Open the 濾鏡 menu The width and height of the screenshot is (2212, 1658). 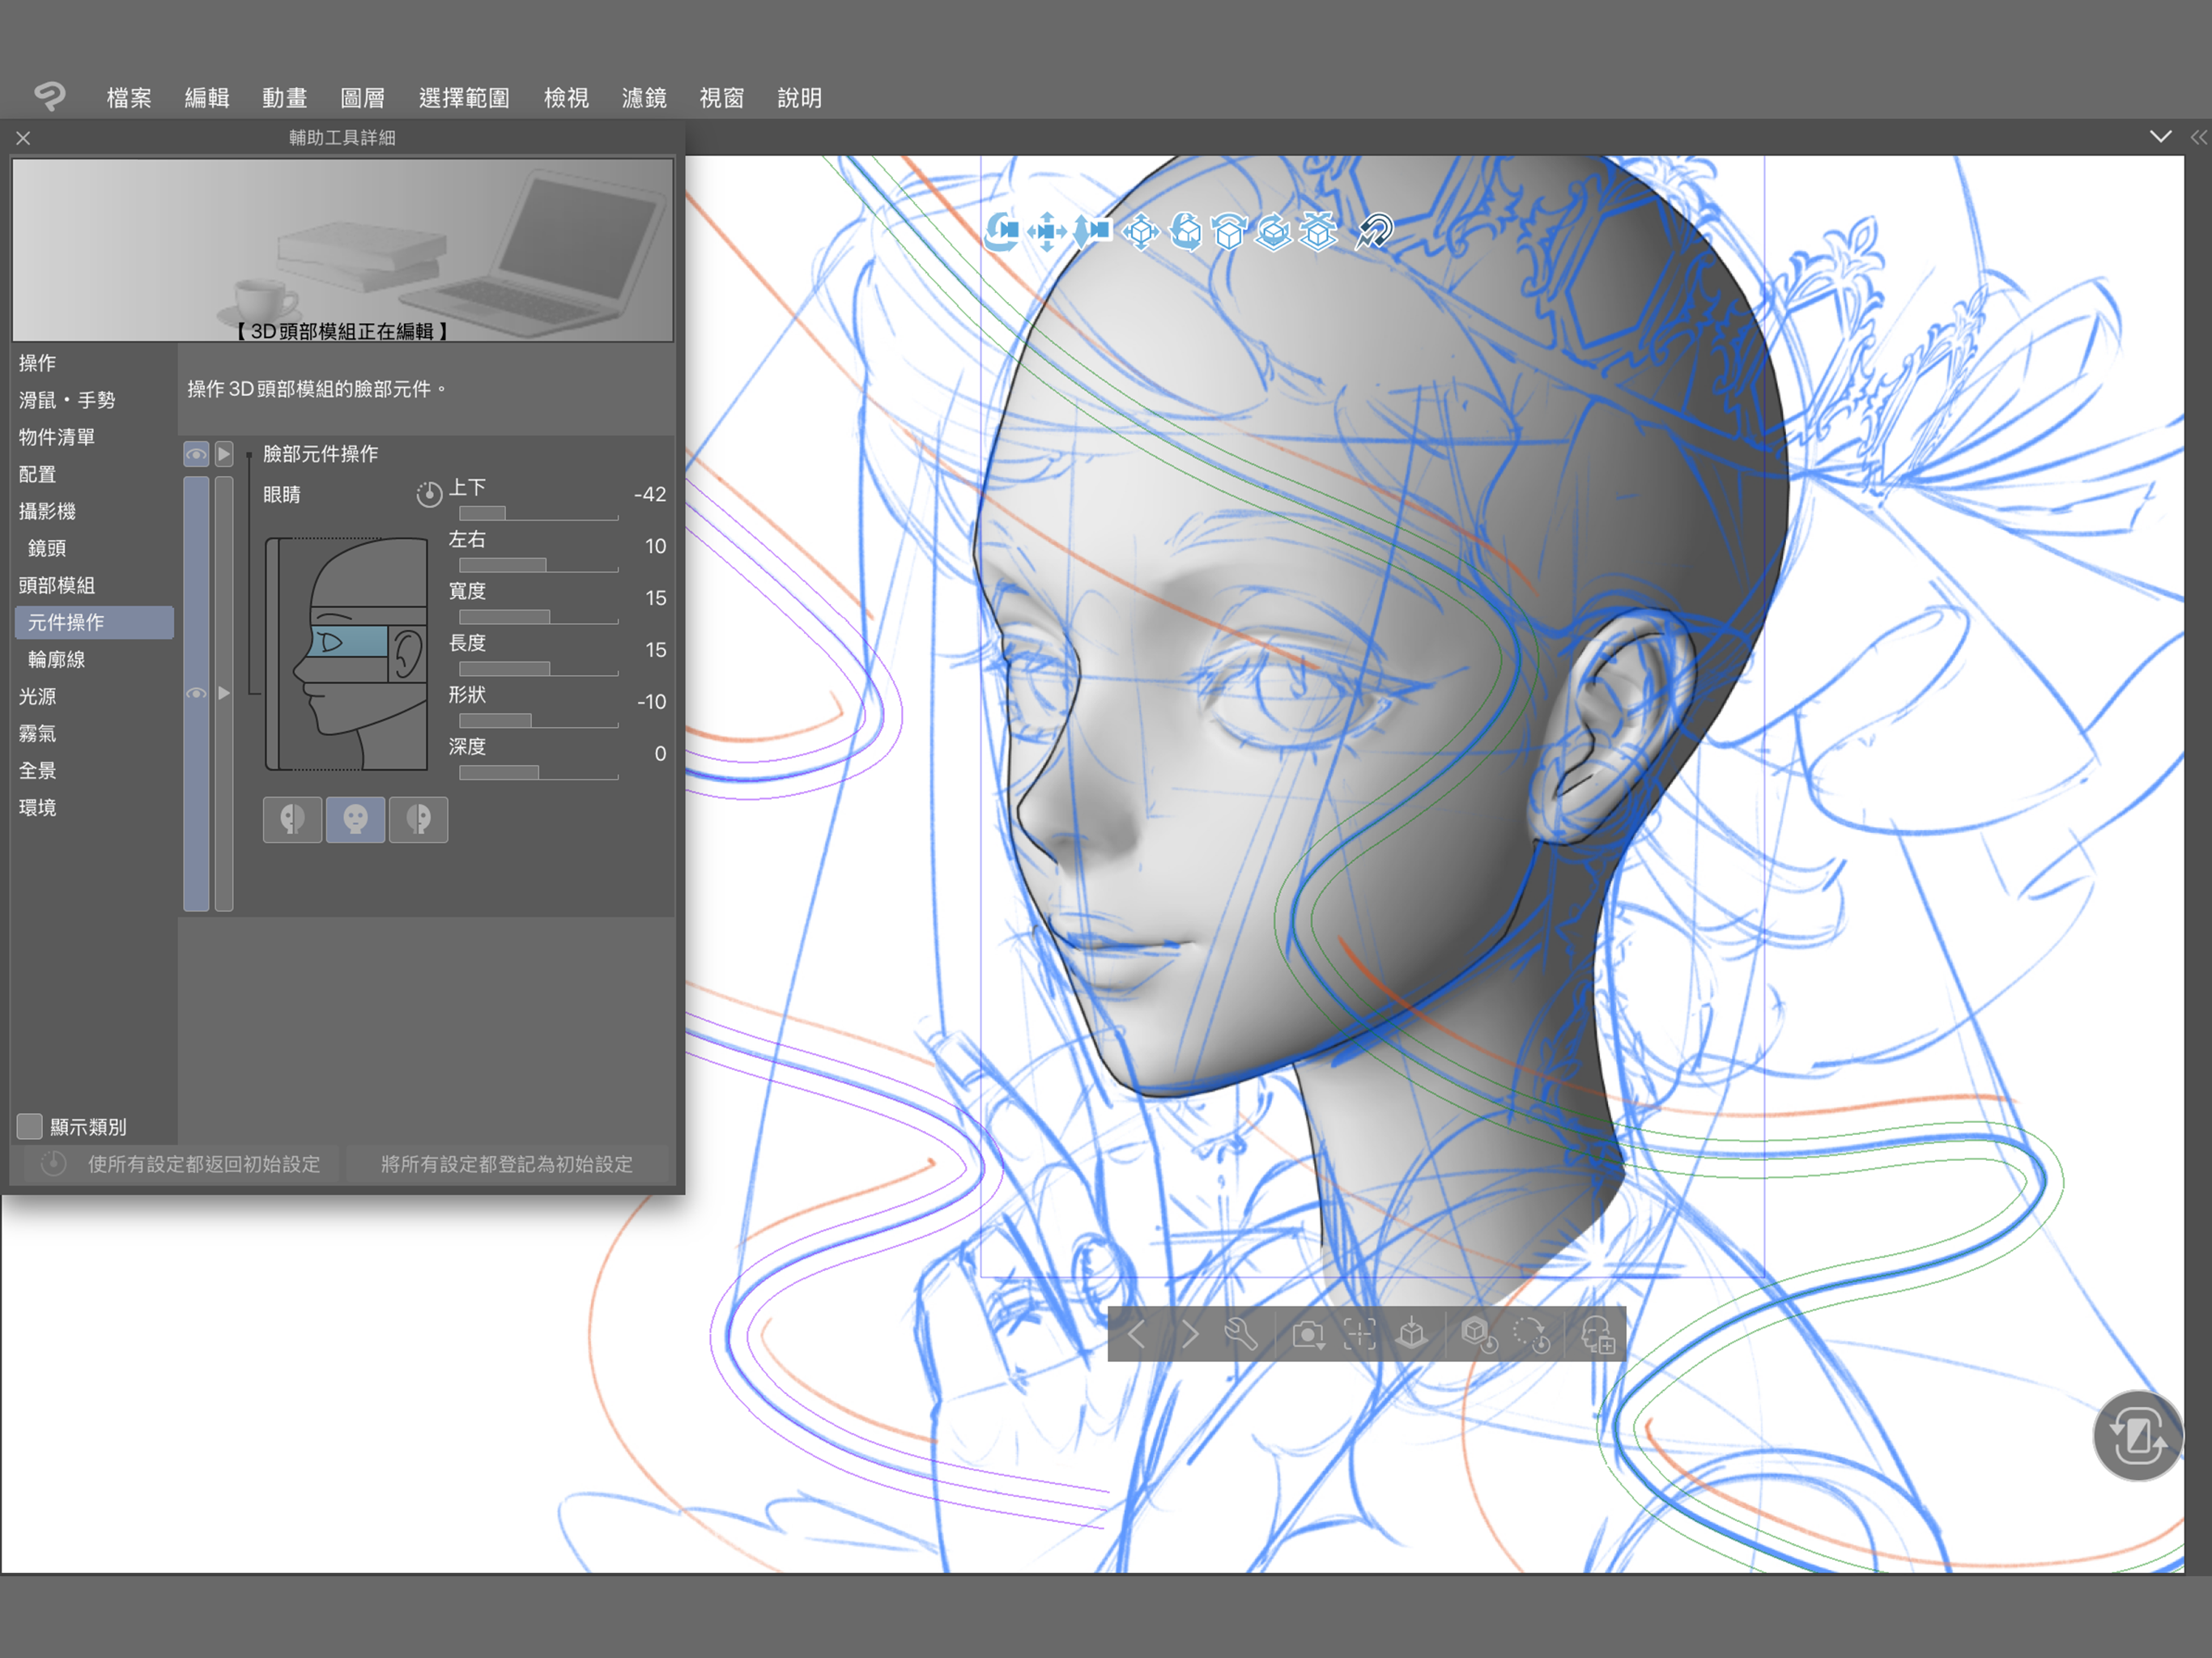[x=643, y=98]
